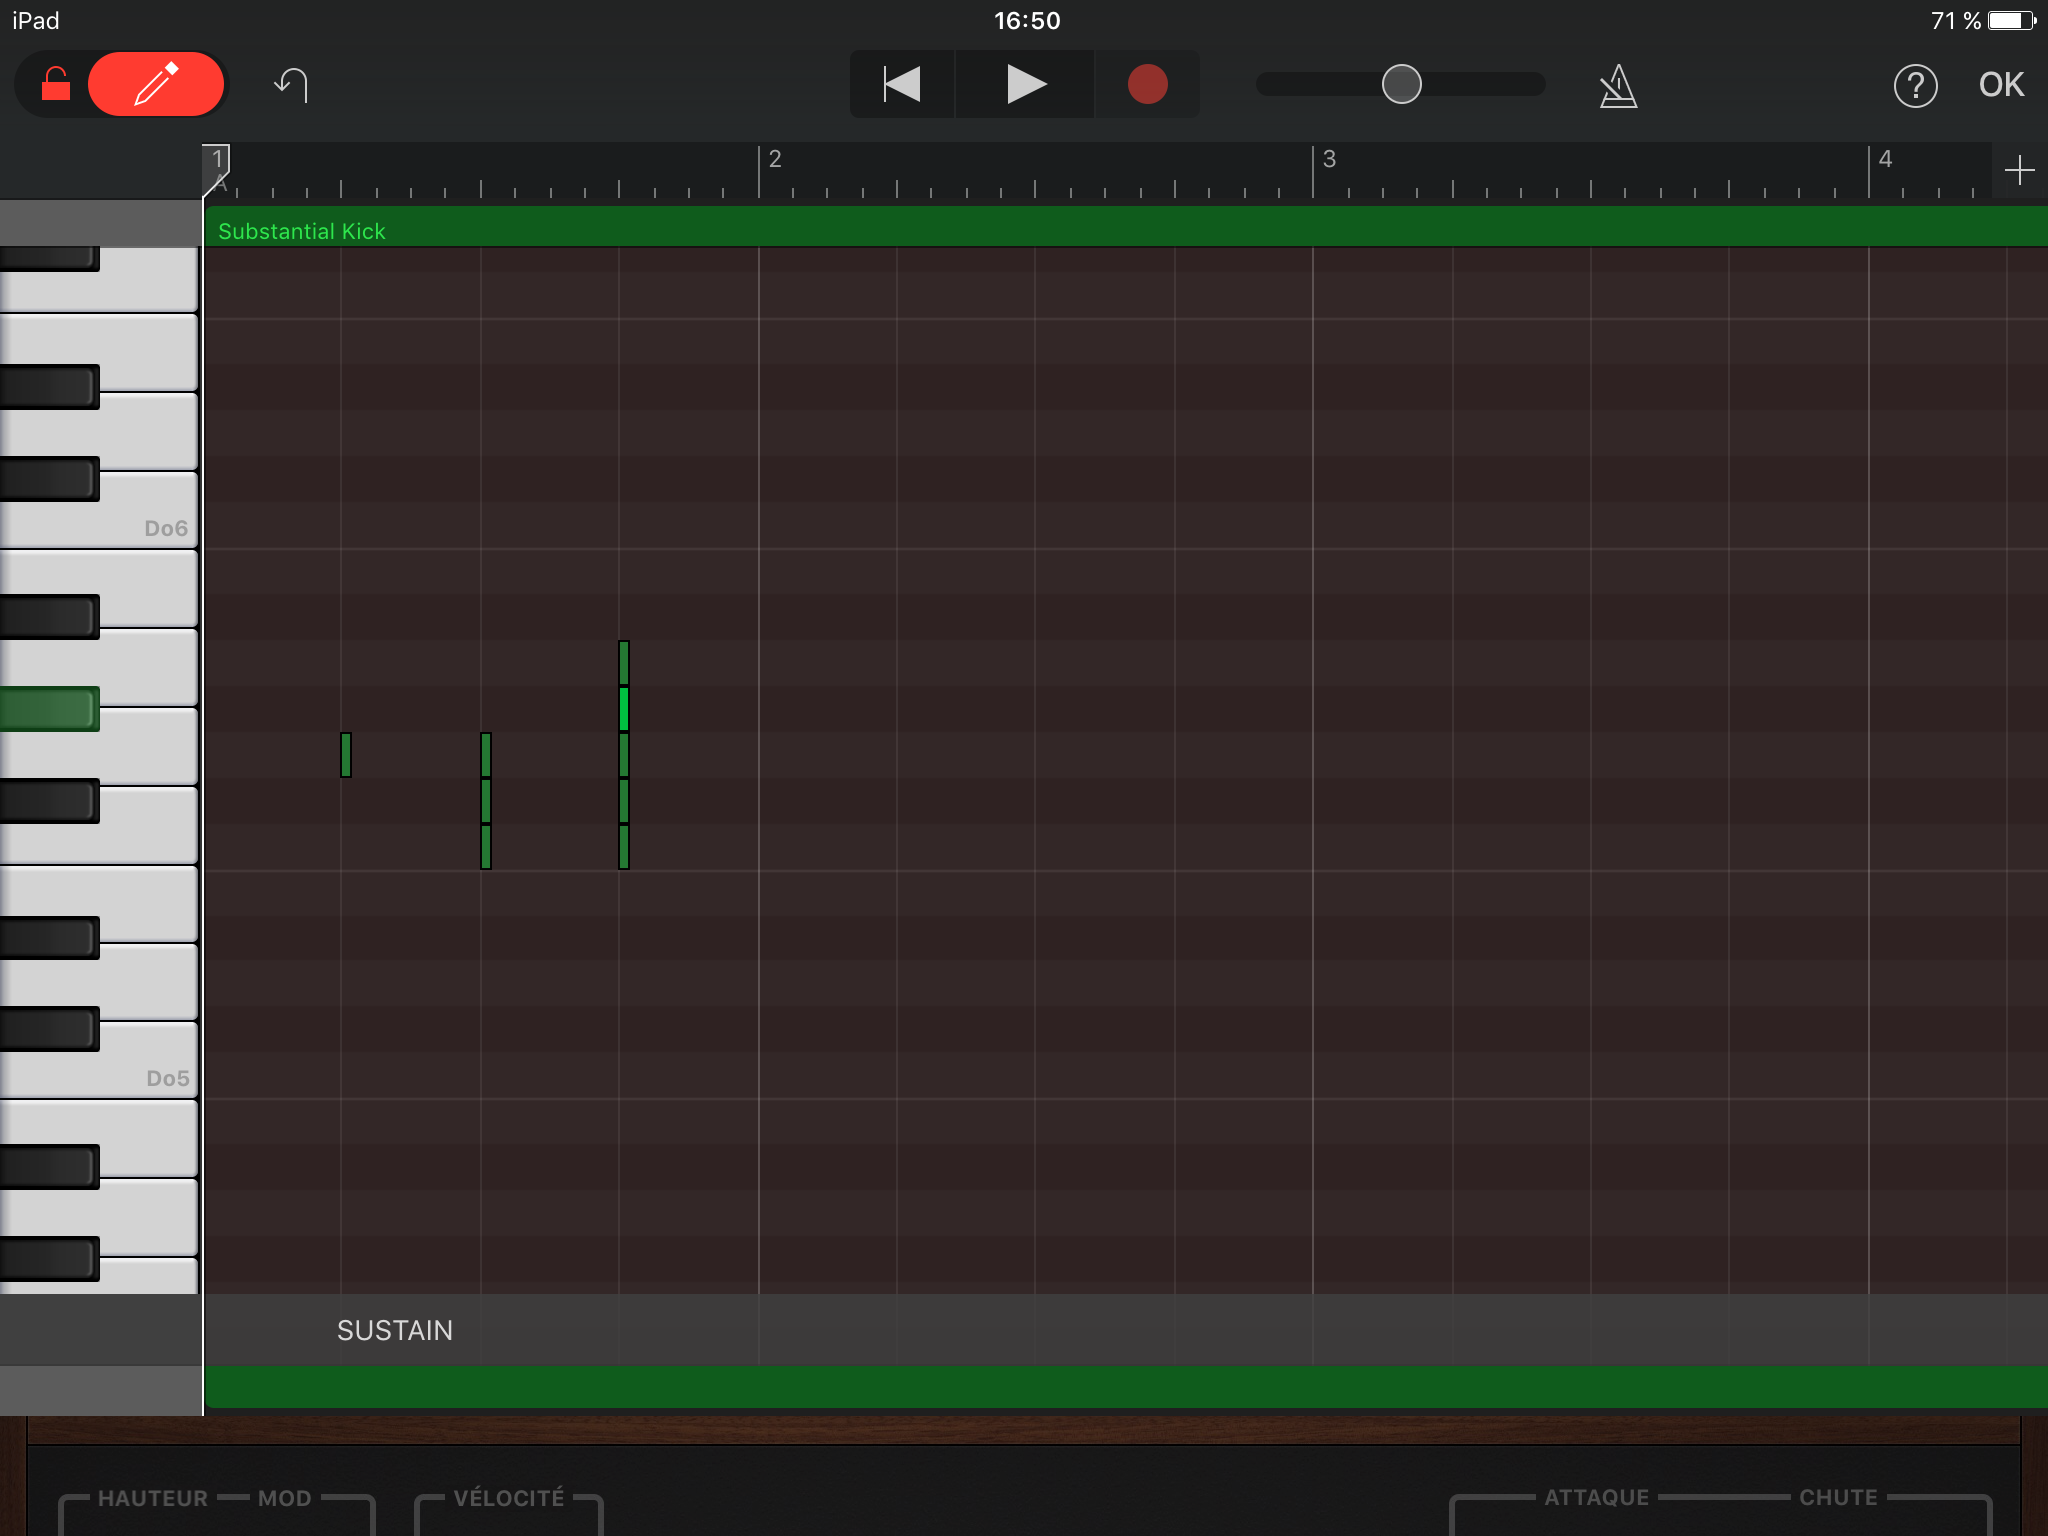Viewport: 2048px width, 1536px height.
Task: Open the help question mark
Action: [1915, 86]
